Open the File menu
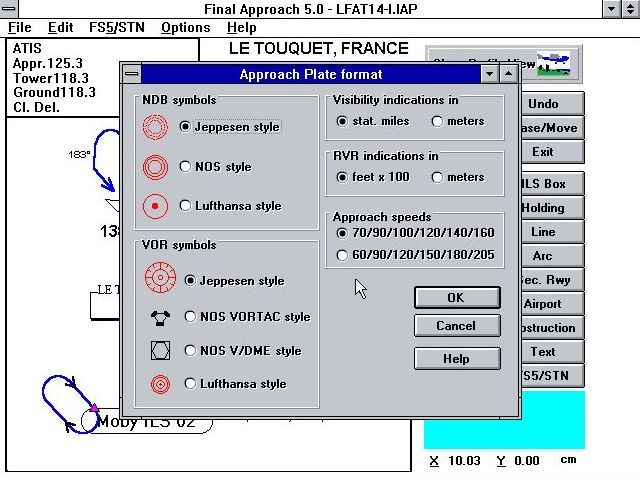 (x=20, y=27)
